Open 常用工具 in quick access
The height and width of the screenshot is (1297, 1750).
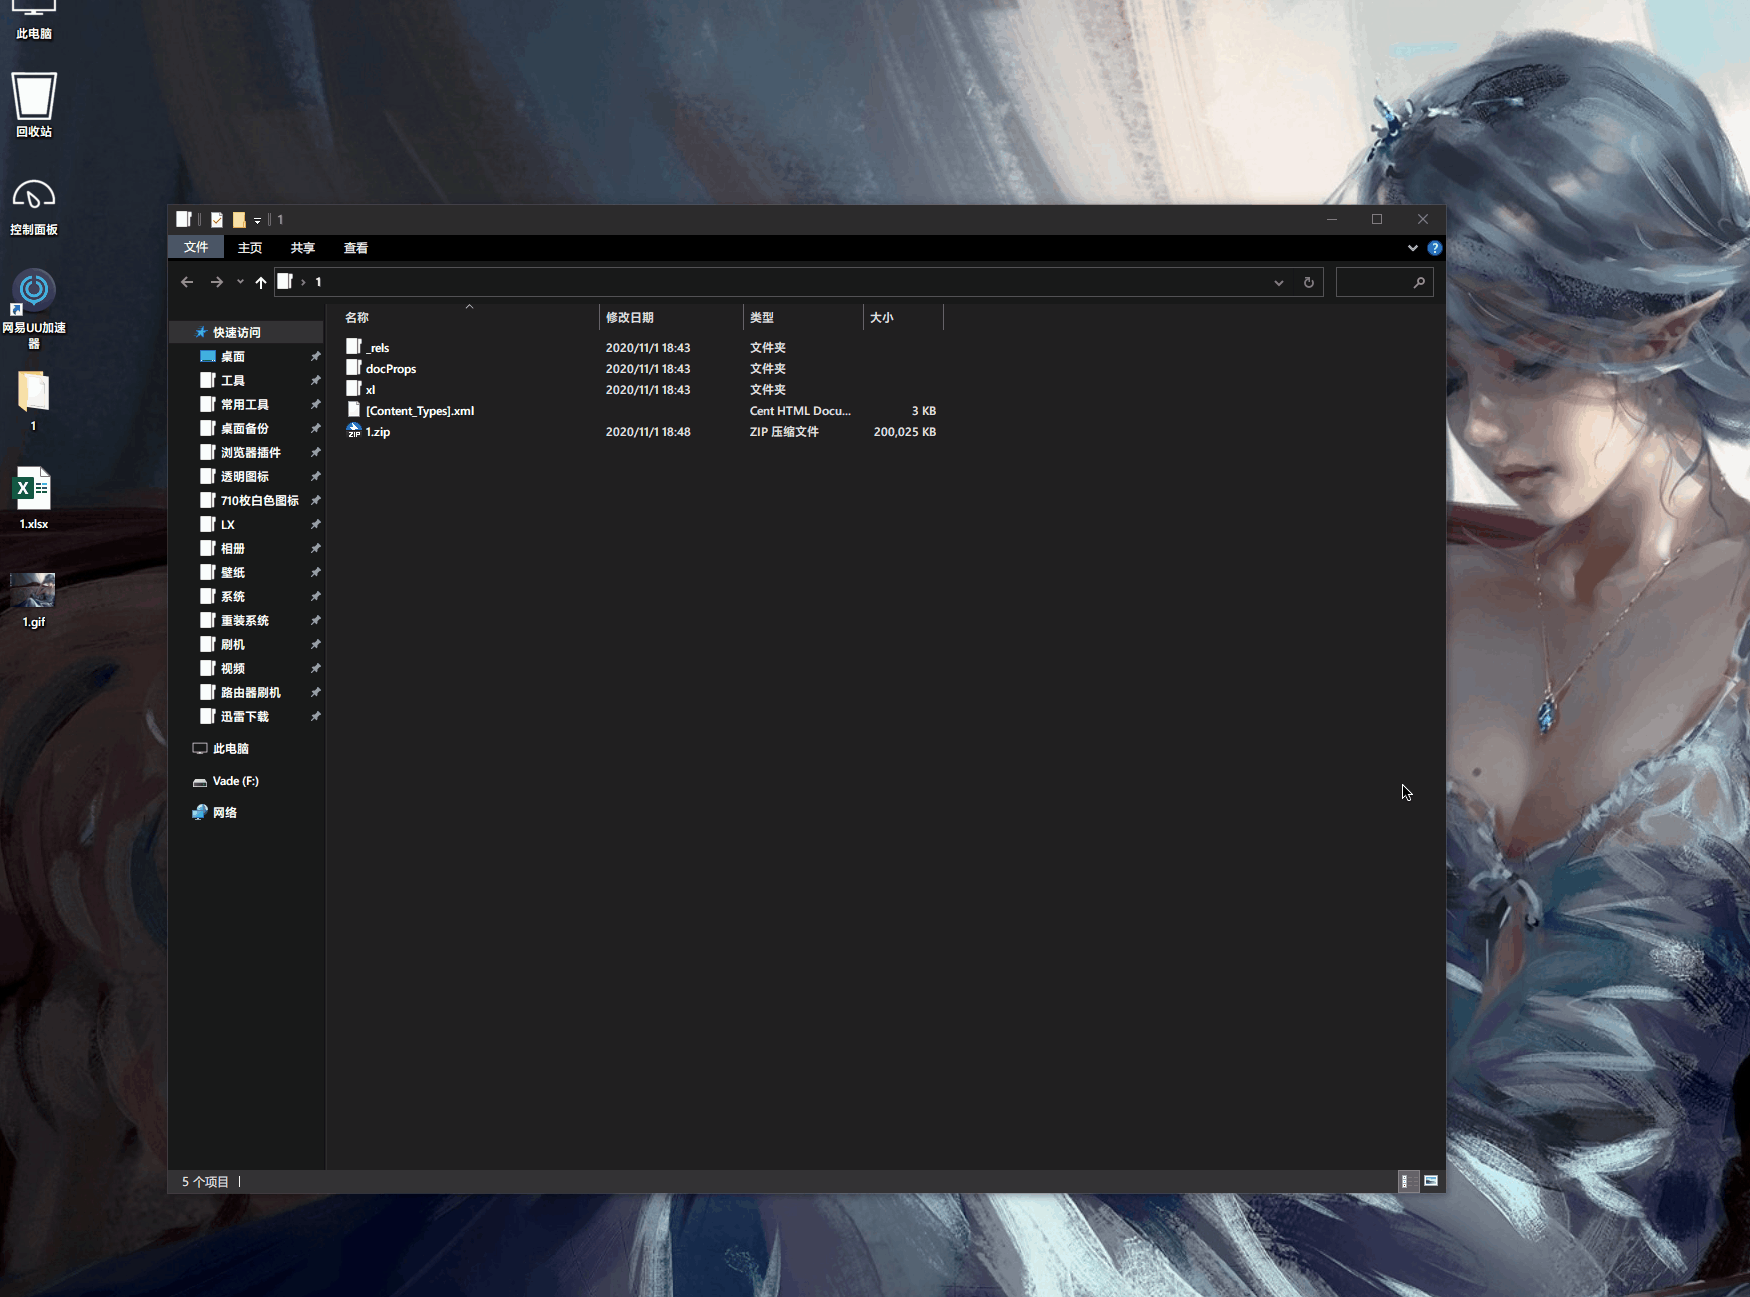click(x=244, y=404)
